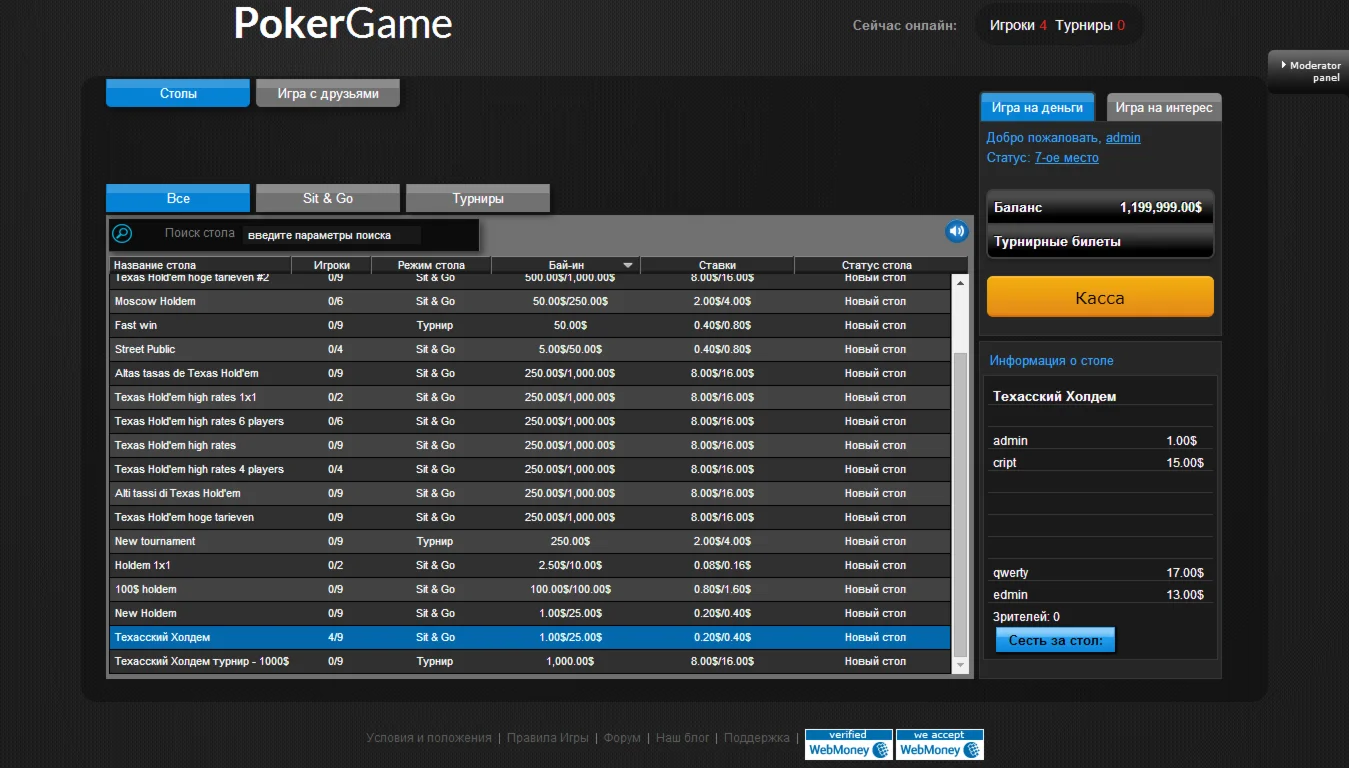Sort by Режим стола column header
1349x768 pixels.
(431, 265)
